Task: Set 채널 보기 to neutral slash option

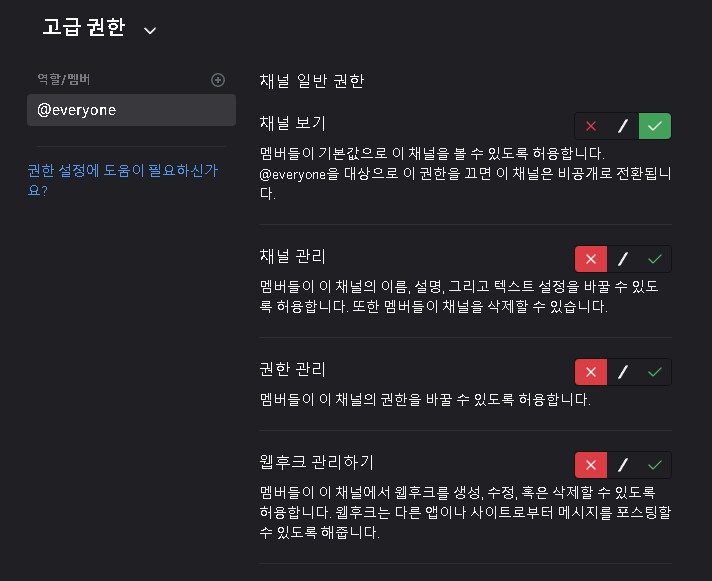Action: pos(623,126)
